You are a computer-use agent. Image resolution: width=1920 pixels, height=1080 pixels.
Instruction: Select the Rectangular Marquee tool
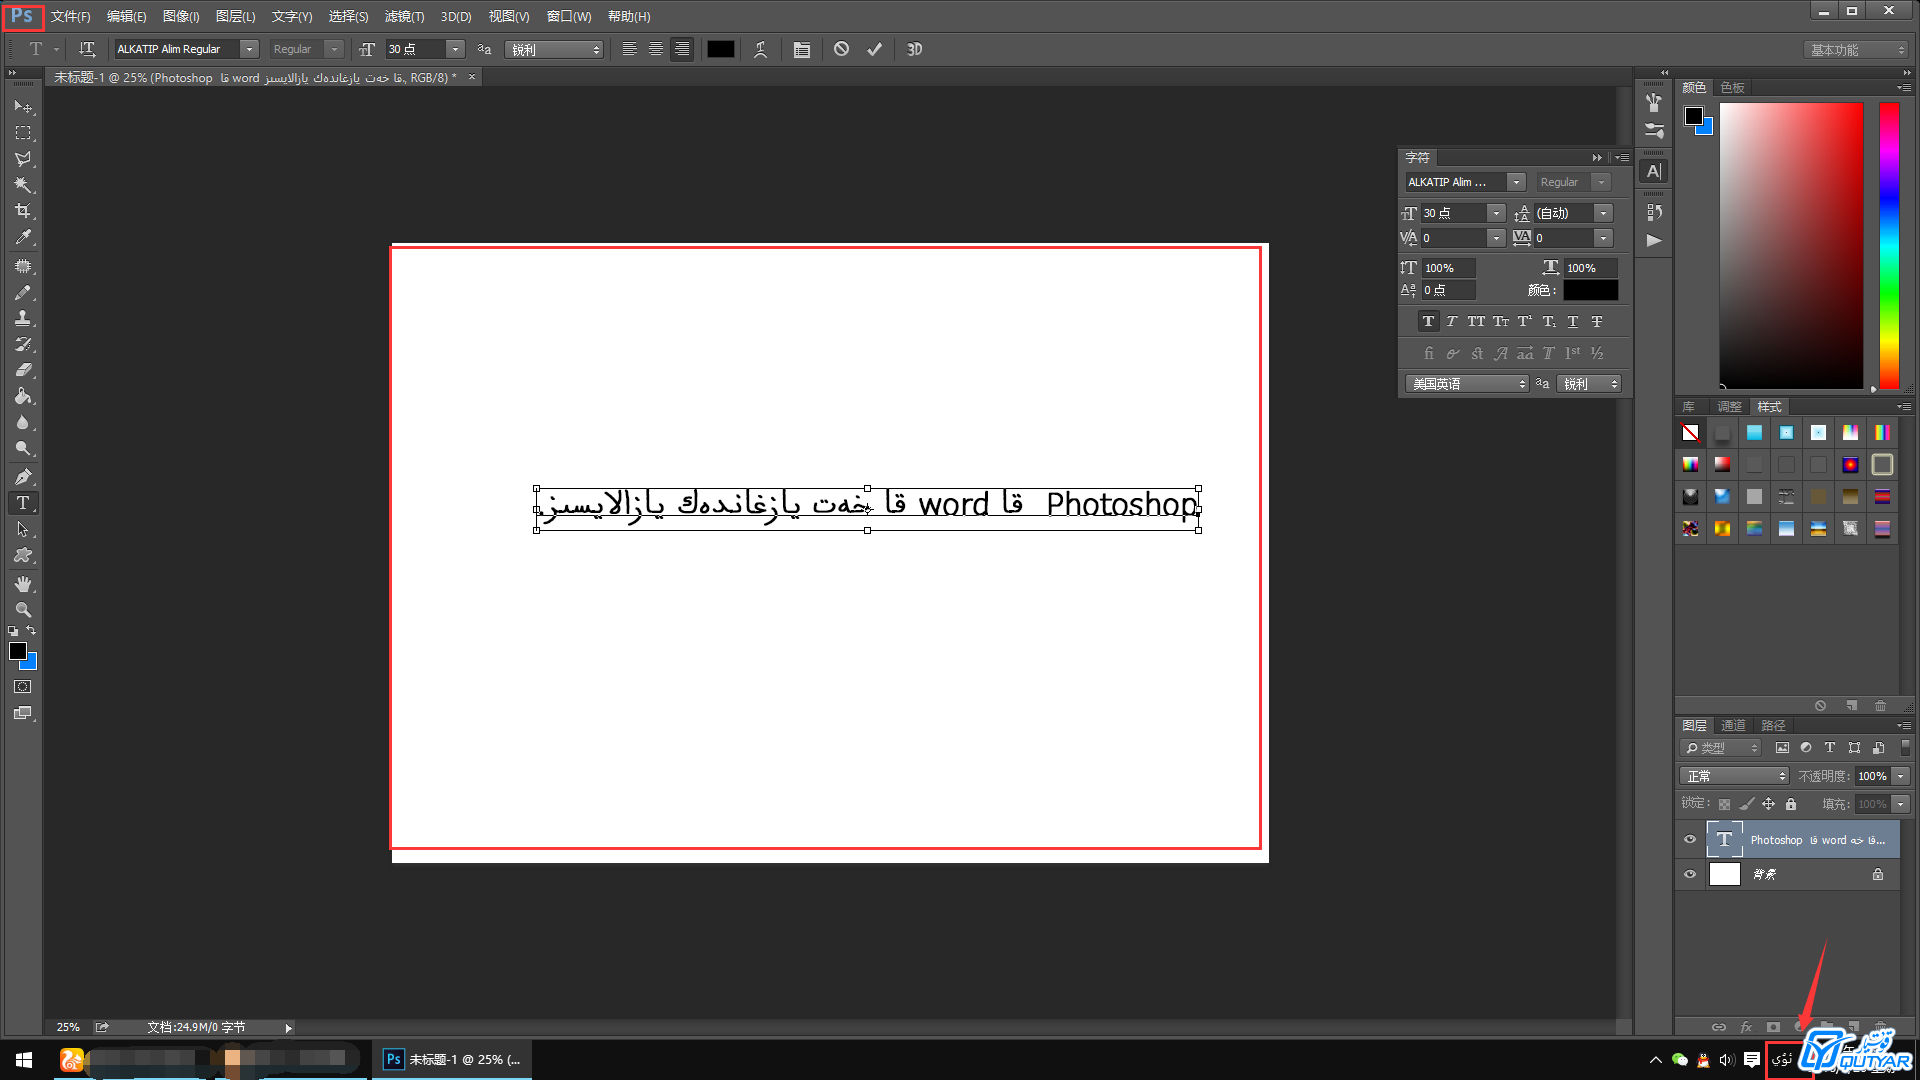coord(23,133)
